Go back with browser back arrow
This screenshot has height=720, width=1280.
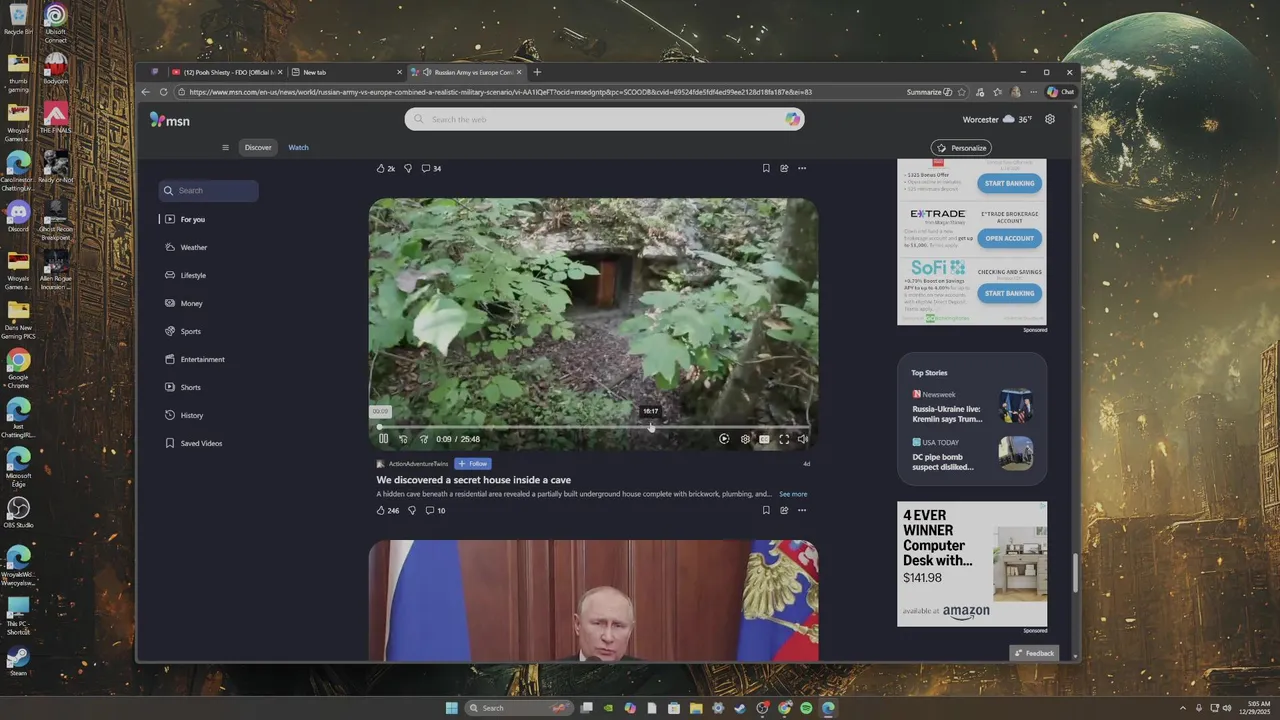pos(146,92)
